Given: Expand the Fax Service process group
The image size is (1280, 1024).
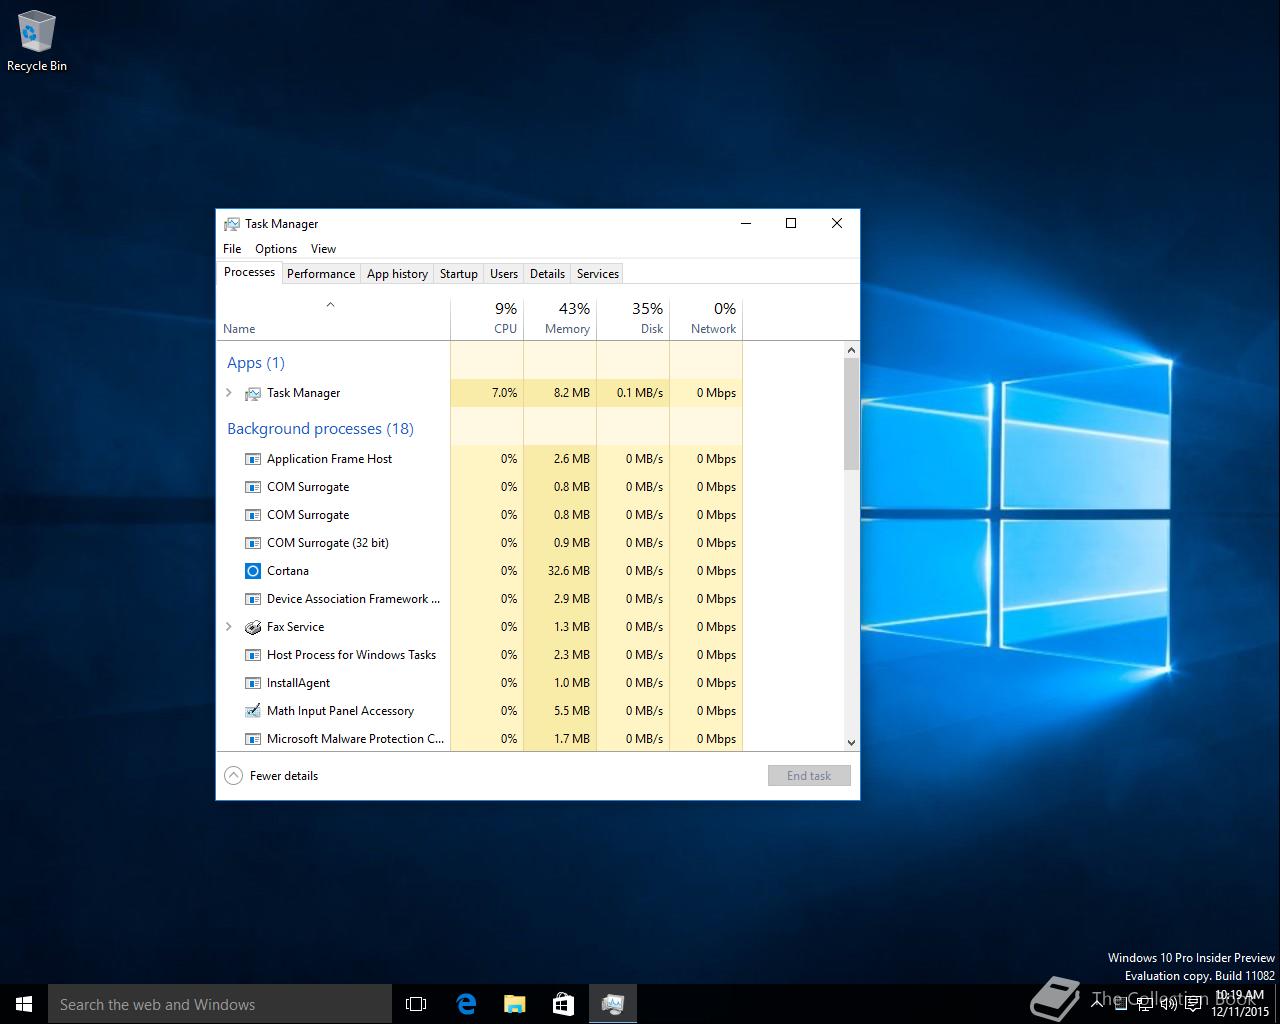Looking at the screenshot, I should (229, 627).
